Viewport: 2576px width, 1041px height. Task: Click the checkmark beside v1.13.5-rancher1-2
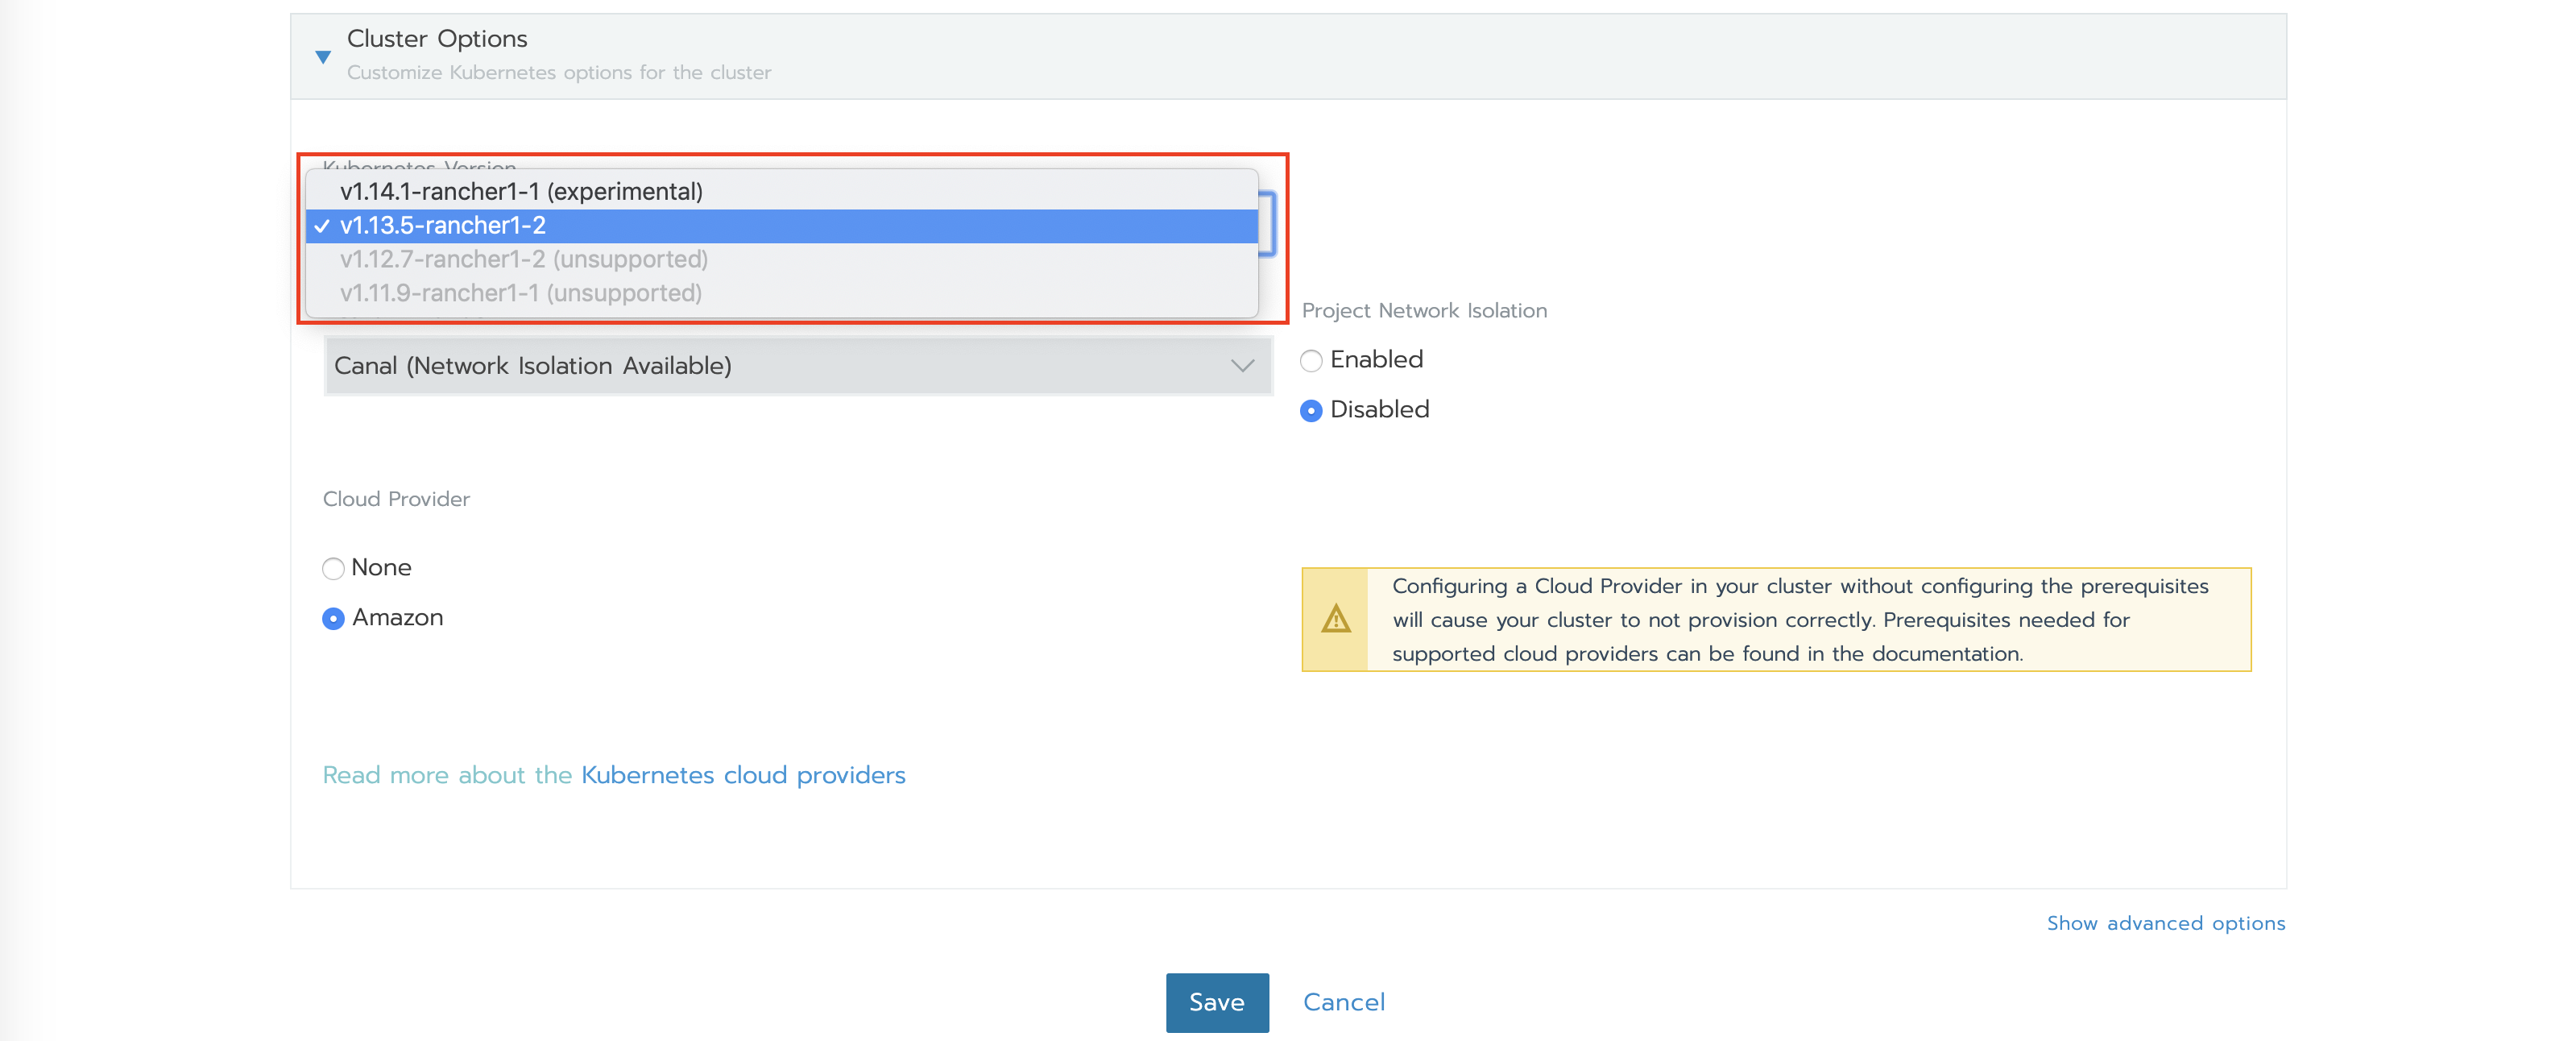321,227
